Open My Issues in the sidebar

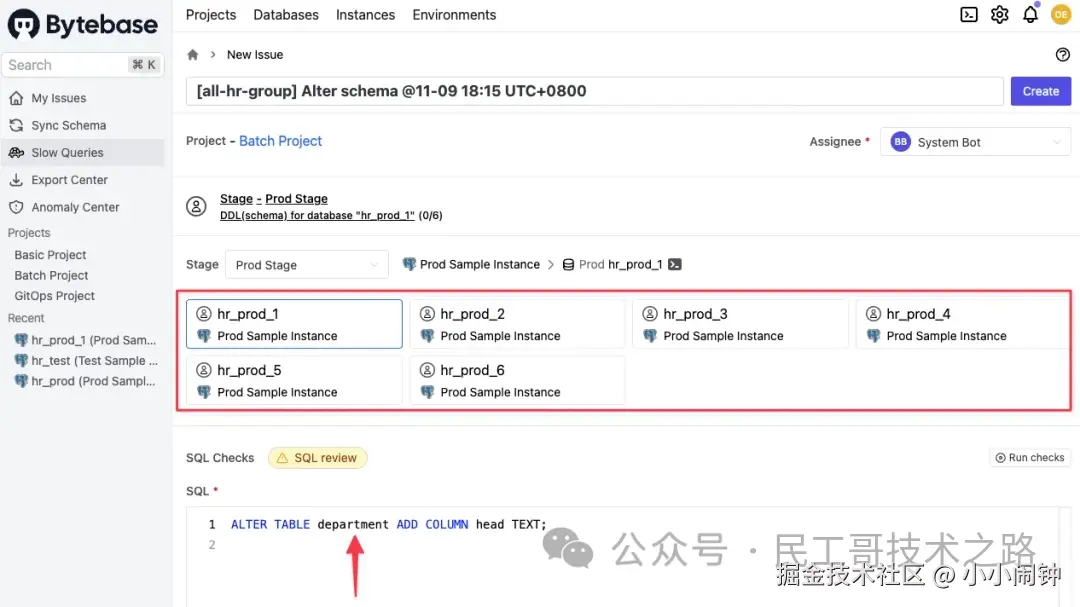click(83, 99)
